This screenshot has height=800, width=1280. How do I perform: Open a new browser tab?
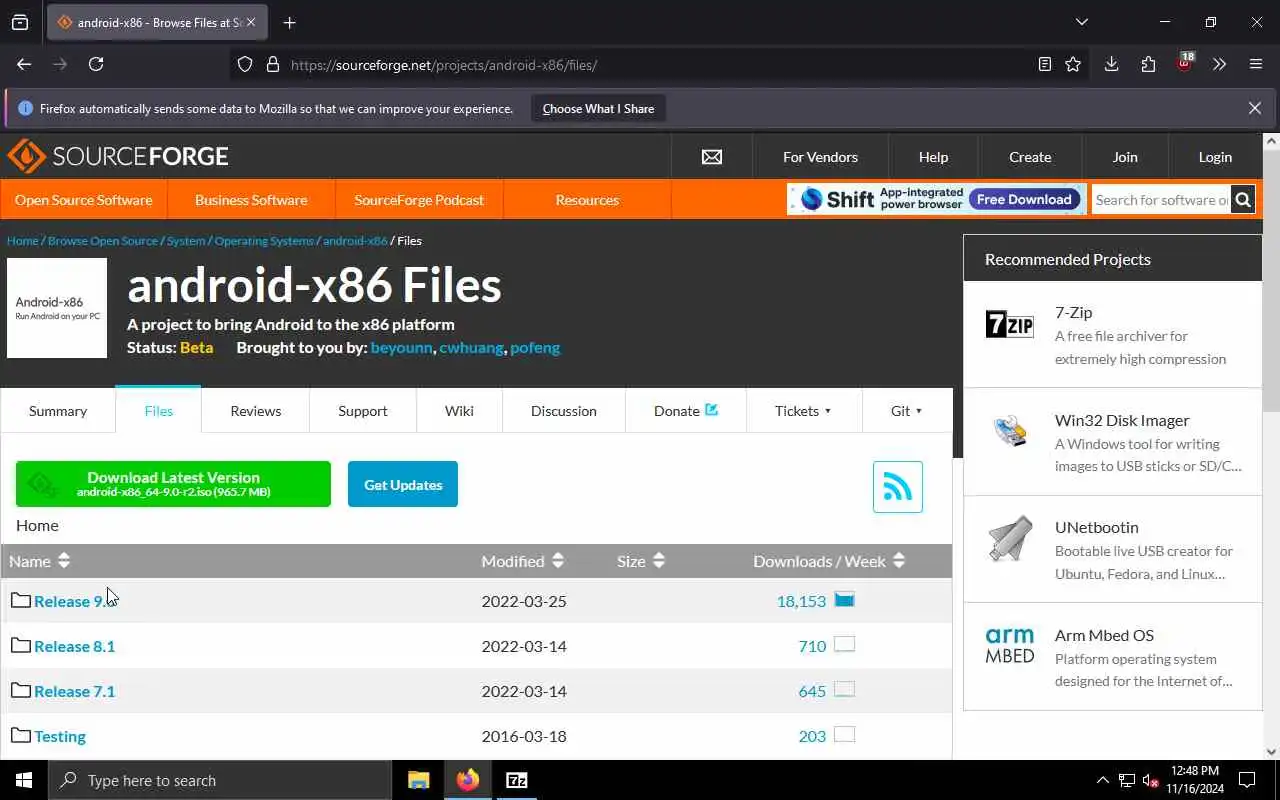pyautogui.click(x=289, y=22)
